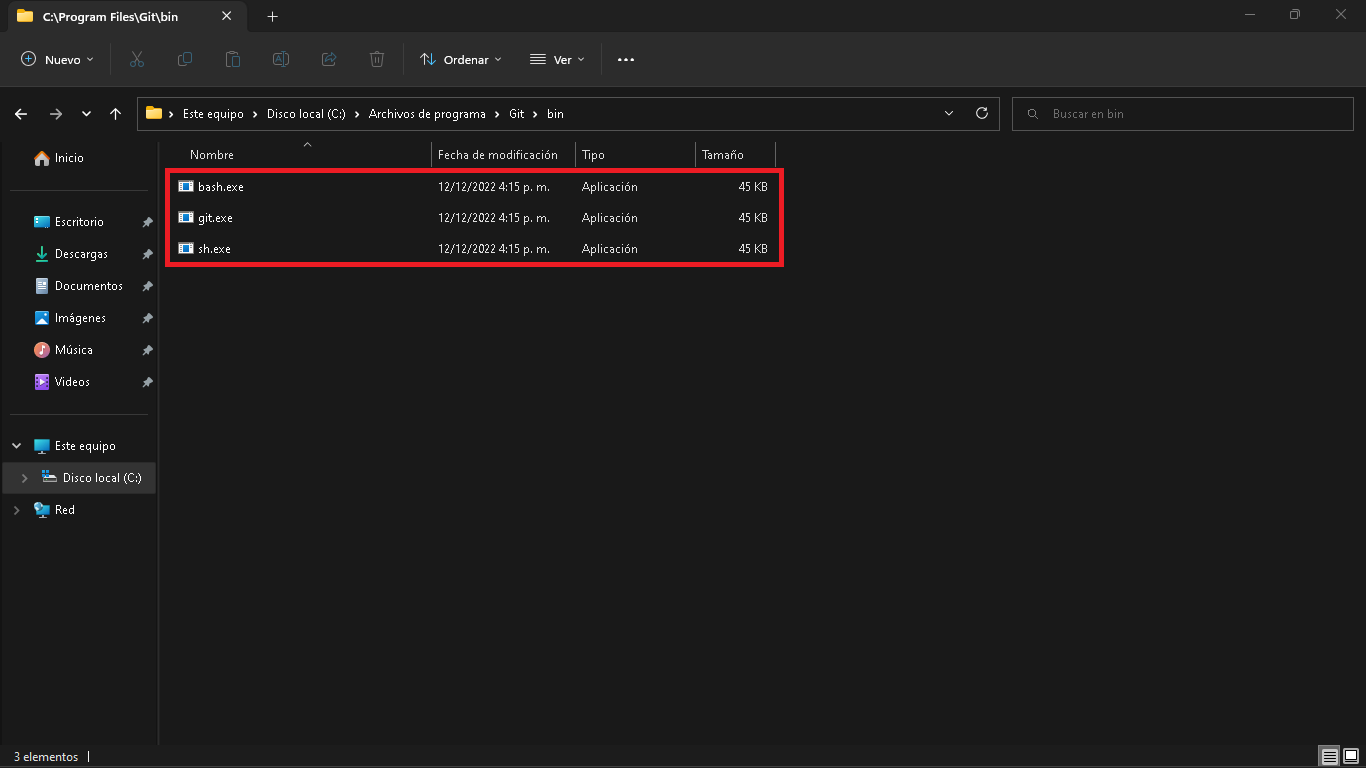Go back with the left arrow

pos(21,114)
